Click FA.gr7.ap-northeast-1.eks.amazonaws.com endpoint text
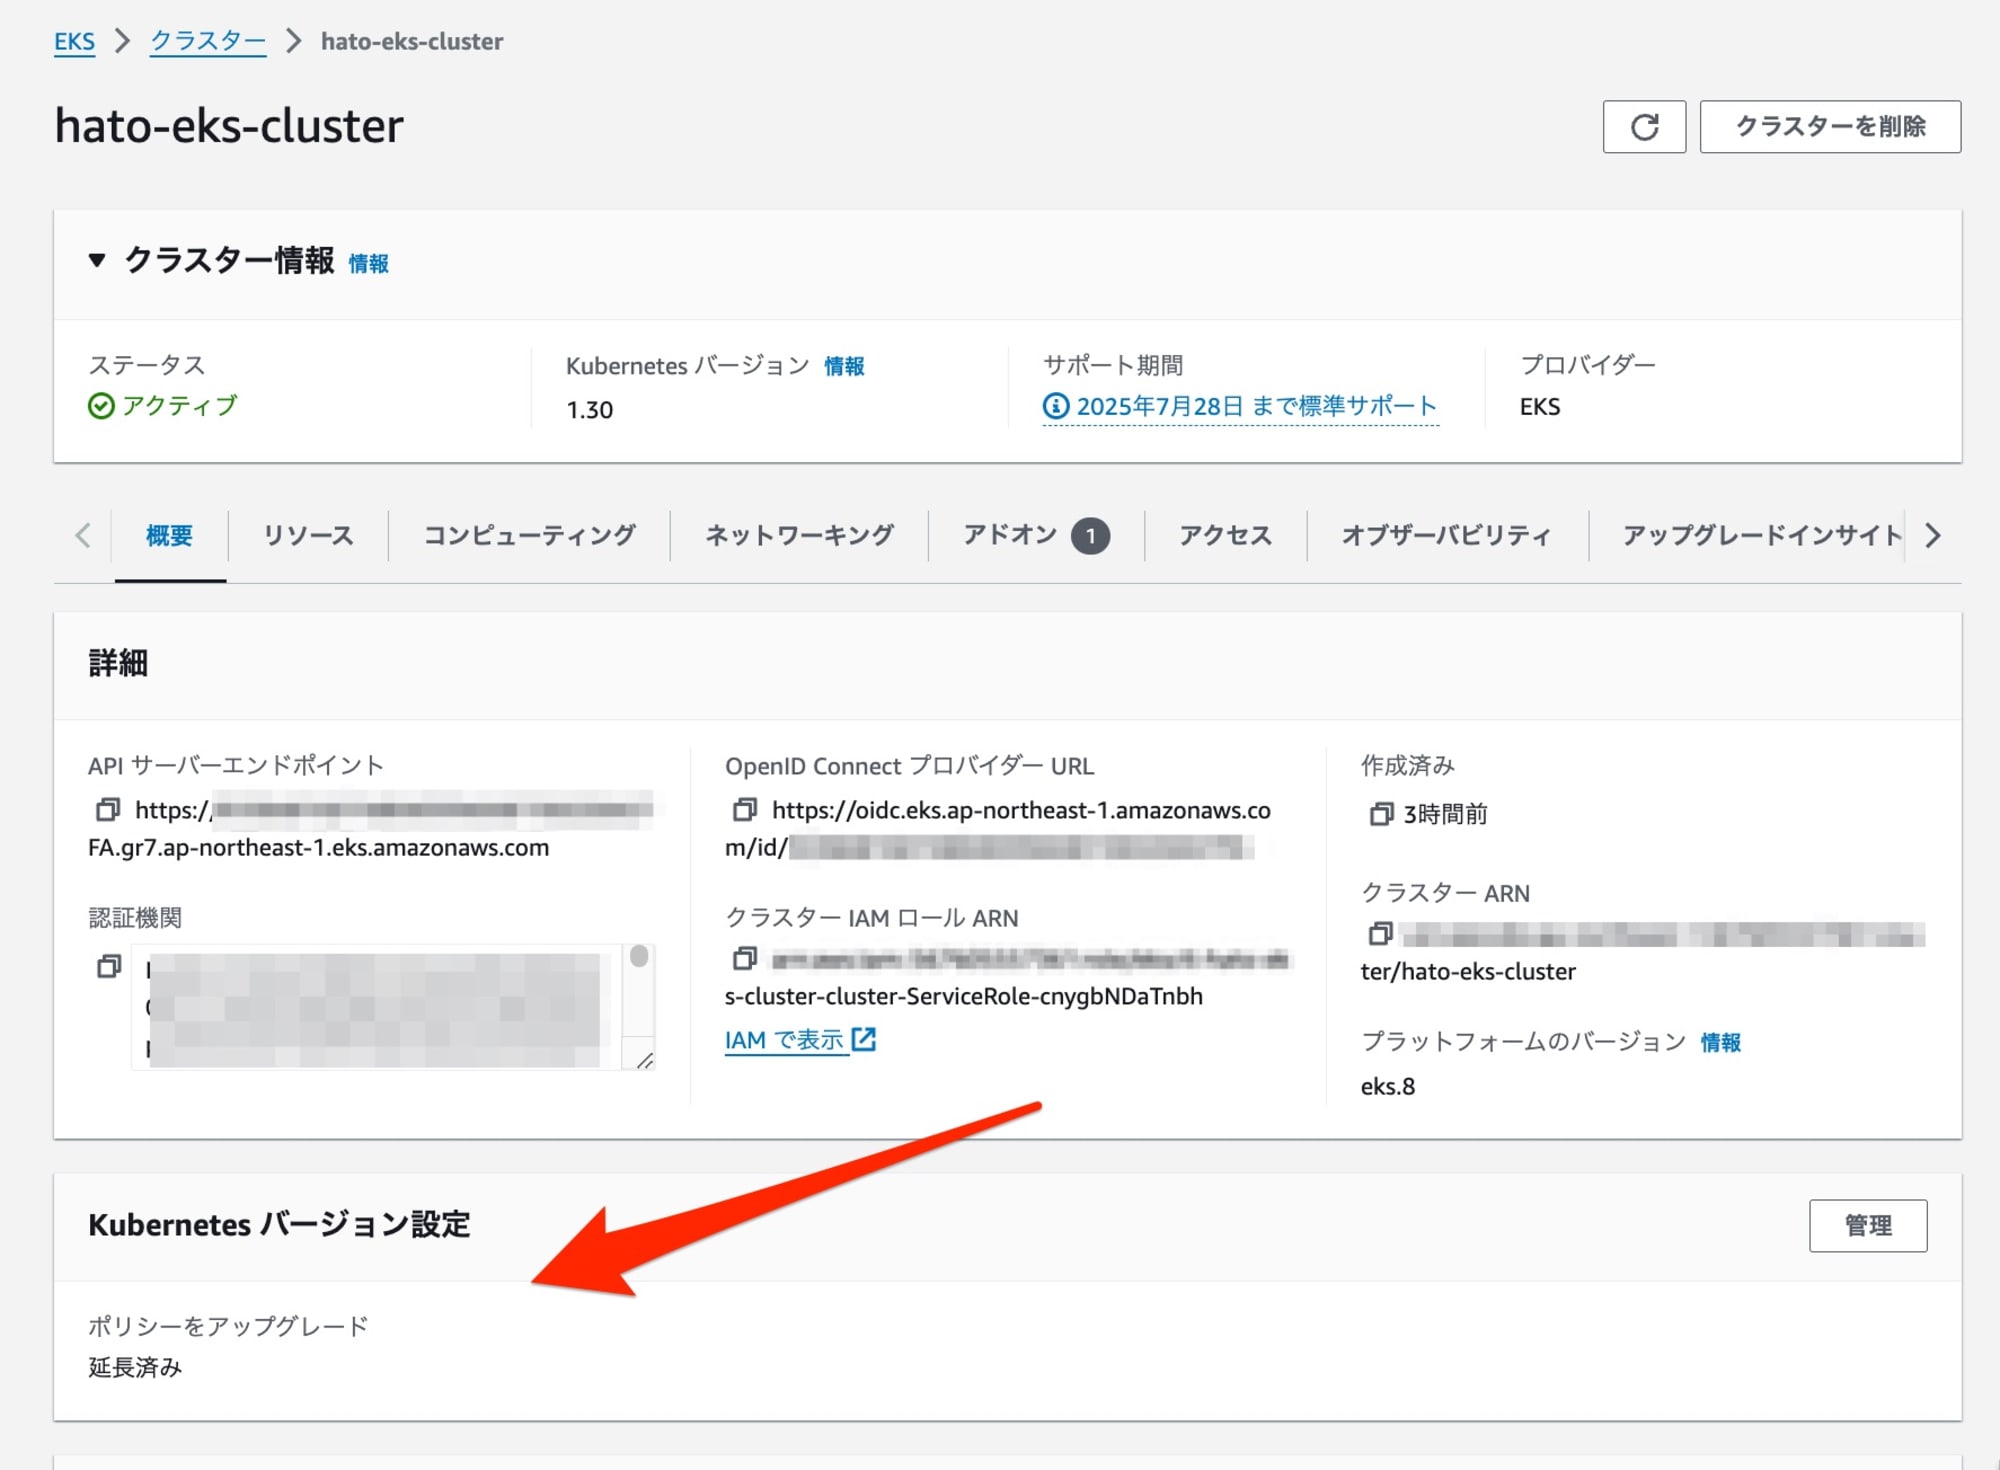Screen dimensions: 2000x1470 319,848
